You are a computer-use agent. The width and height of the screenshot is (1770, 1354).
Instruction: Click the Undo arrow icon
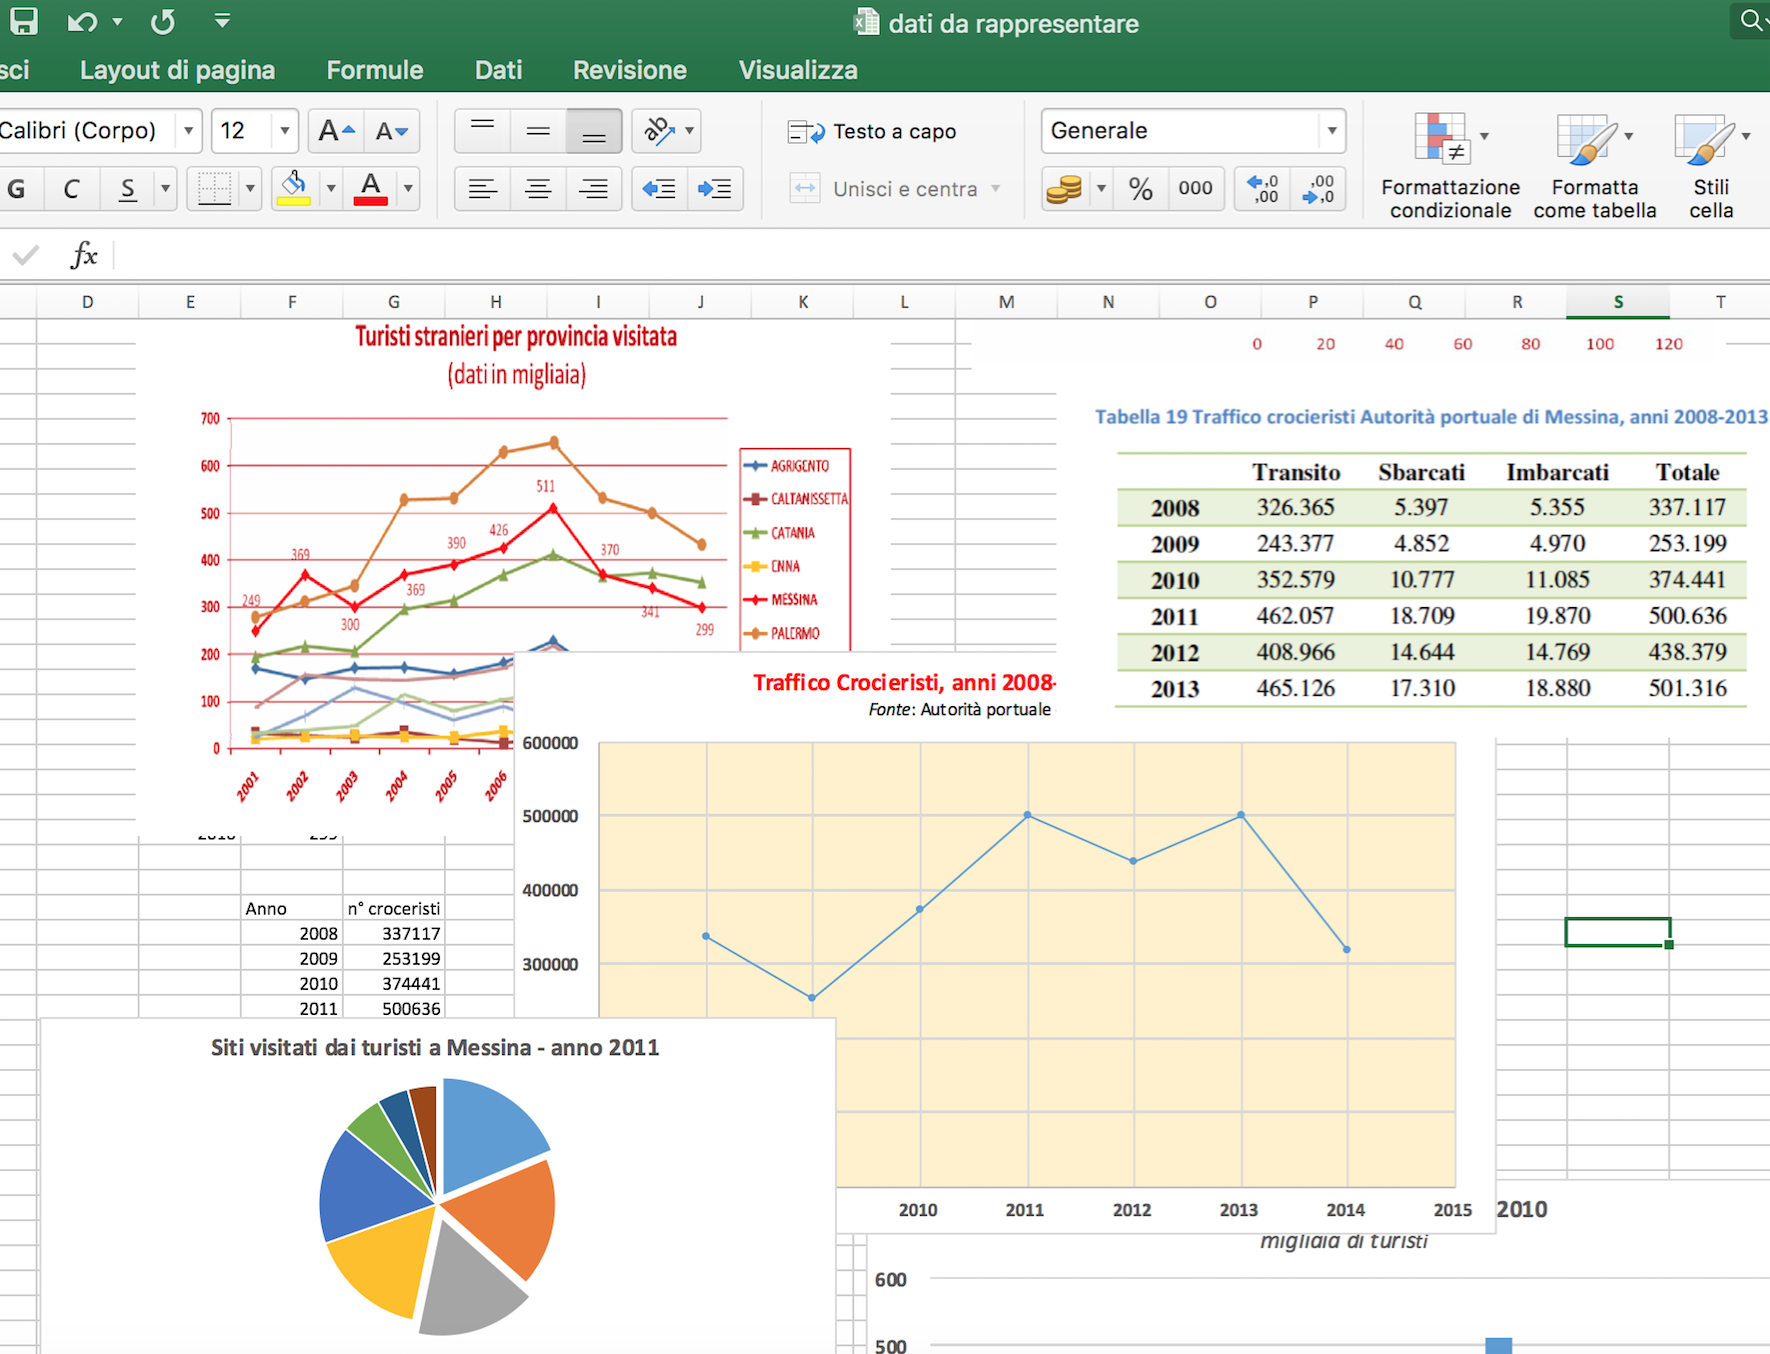[x=82, y=21]
